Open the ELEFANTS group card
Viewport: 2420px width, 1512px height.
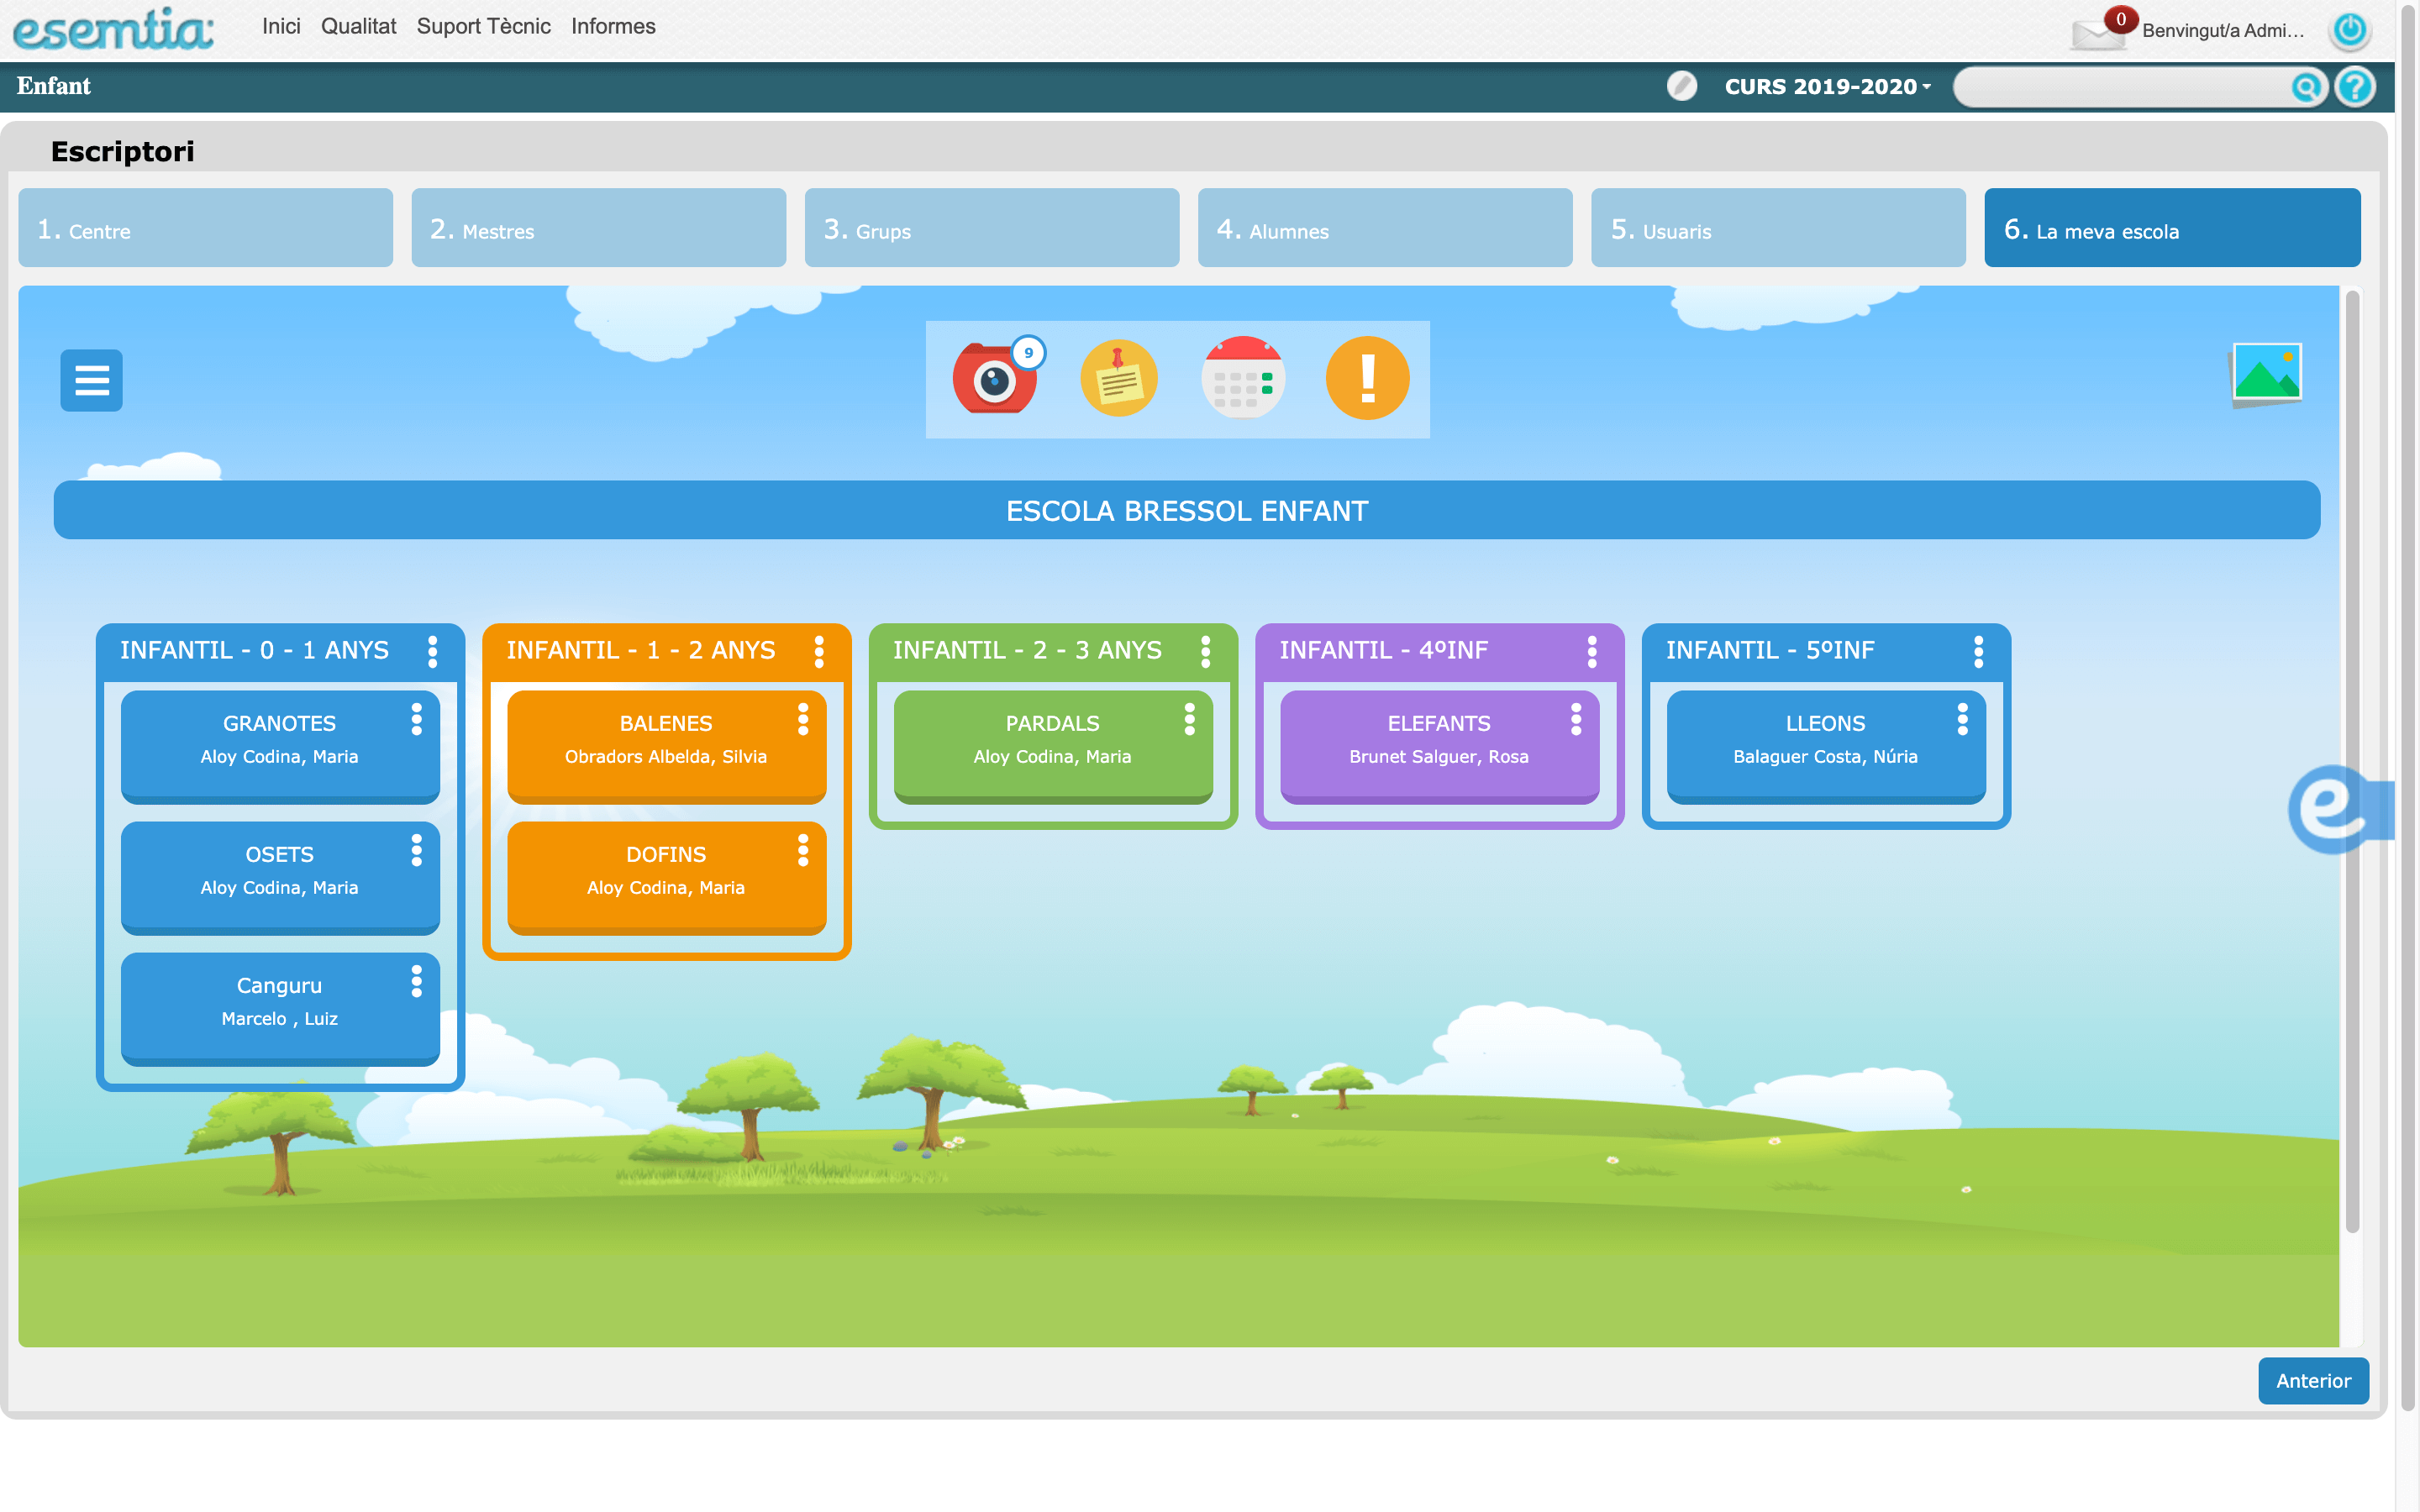[x=1439, y=746]
